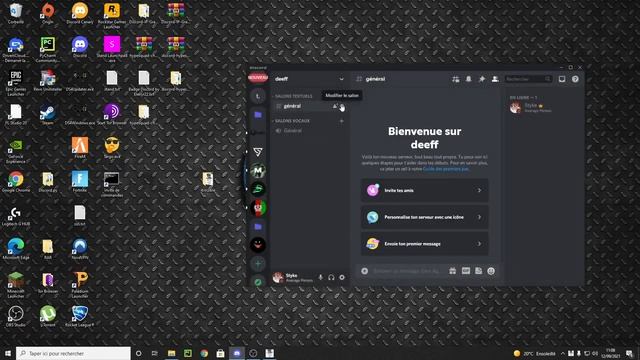Screen dimensions: 640x360
Task: Select the server with M logo
Action: tap(258, 171)
